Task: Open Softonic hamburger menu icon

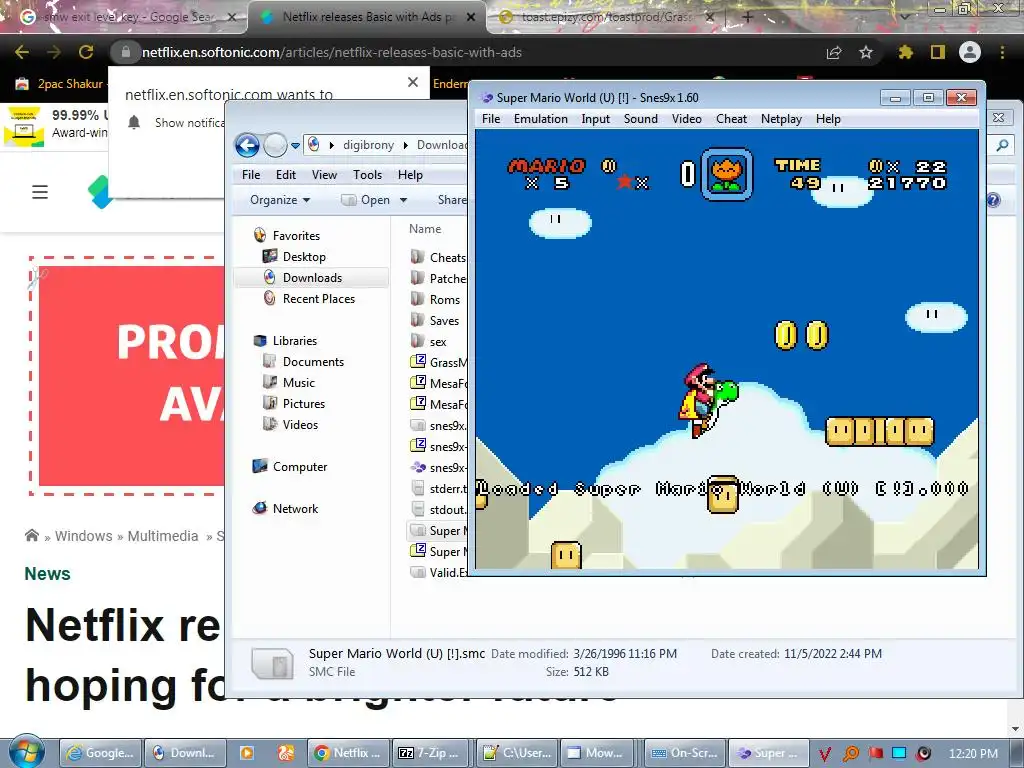Action: pyautogui.click(x=40, y=192)
